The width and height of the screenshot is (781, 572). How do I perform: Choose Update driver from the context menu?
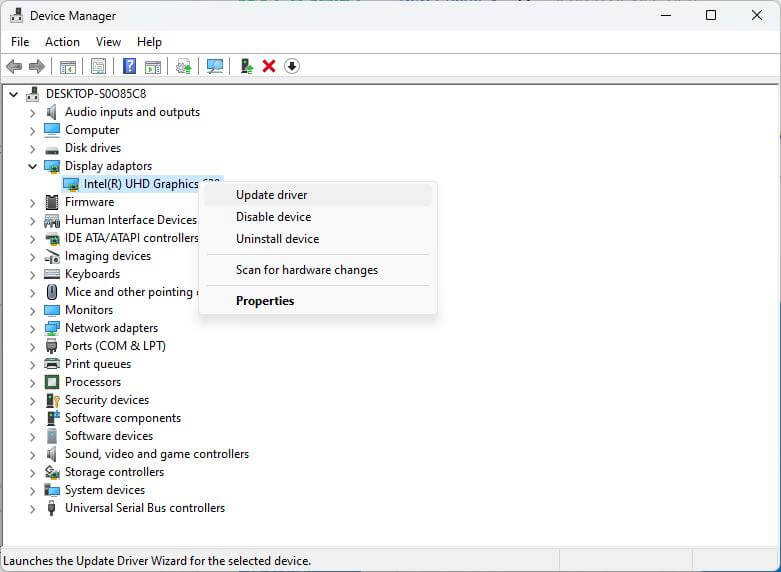[x=271, y=195]
